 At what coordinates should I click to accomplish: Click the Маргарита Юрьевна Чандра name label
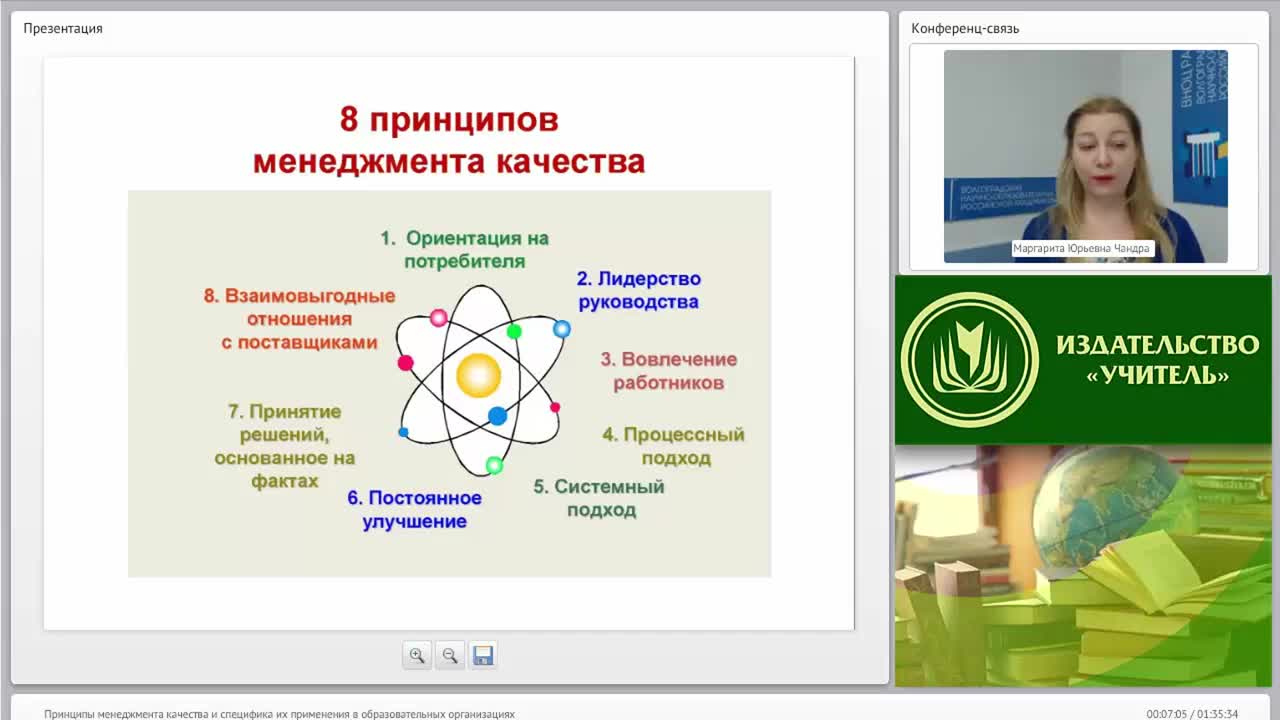click(x=1082, y=248)
